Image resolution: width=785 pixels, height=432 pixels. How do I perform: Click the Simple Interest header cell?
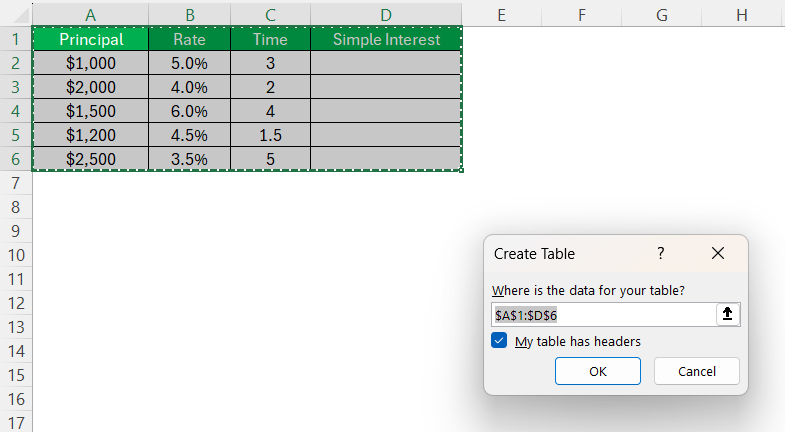pos(386,39)
